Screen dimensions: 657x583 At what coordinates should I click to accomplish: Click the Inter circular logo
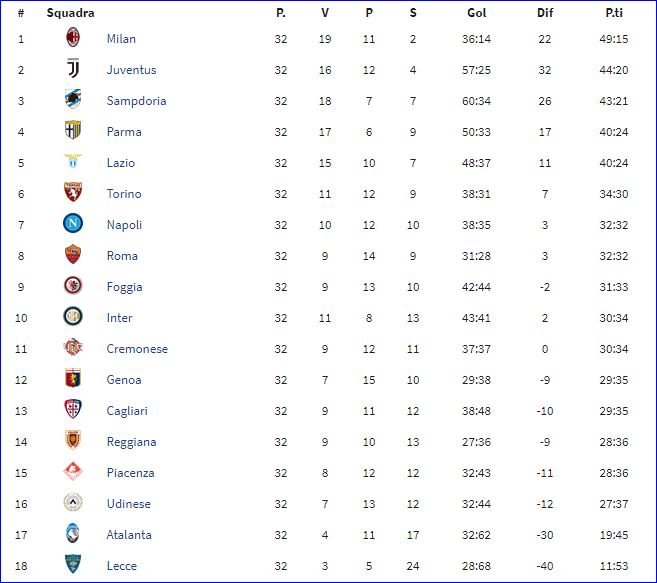(x=73, y=316)
